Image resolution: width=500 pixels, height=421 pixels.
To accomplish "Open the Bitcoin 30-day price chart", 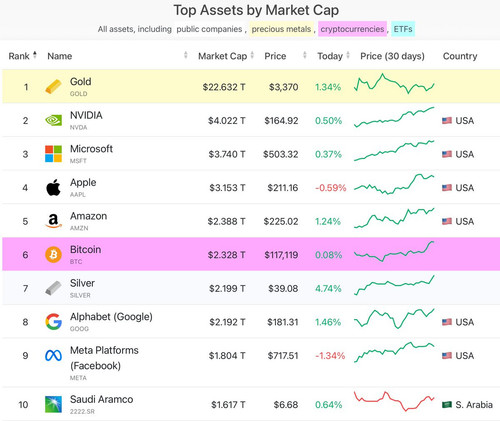I will [x=394, y=251].
